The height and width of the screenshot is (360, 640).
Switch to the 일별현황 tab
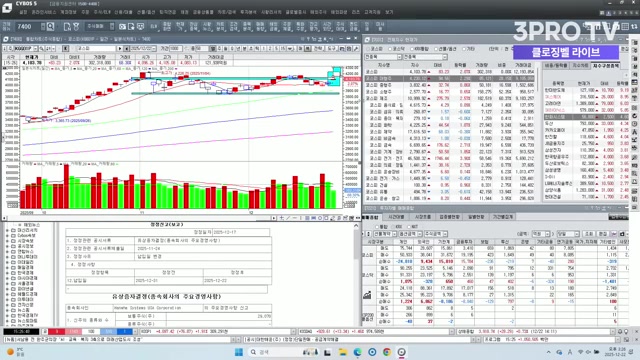click(476, 217)
